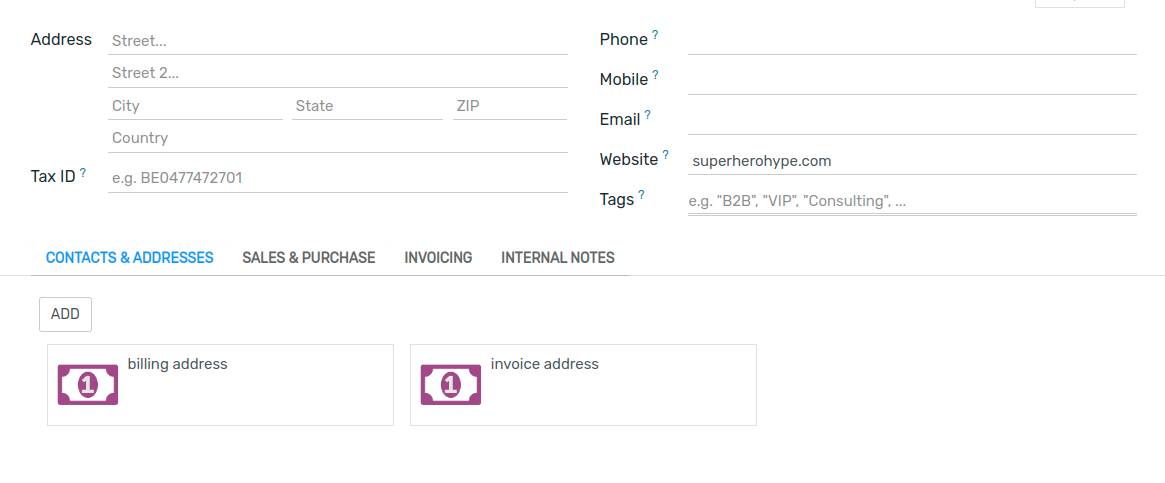The height and width of the screenshot is (483, 1165).
Task: Focus the Street address input
Action: (337, 41)
